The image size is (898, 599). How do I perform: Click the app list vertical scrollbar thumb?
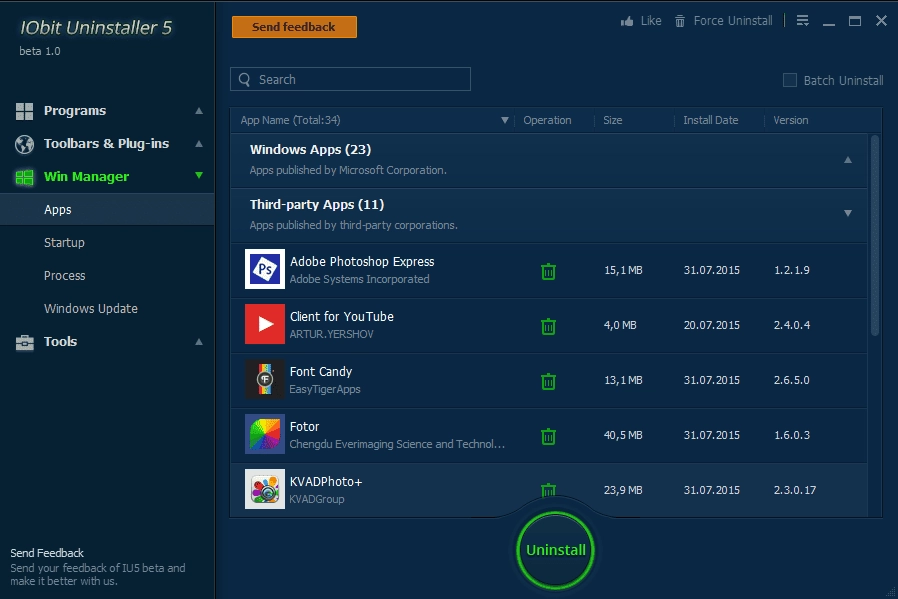875,236
